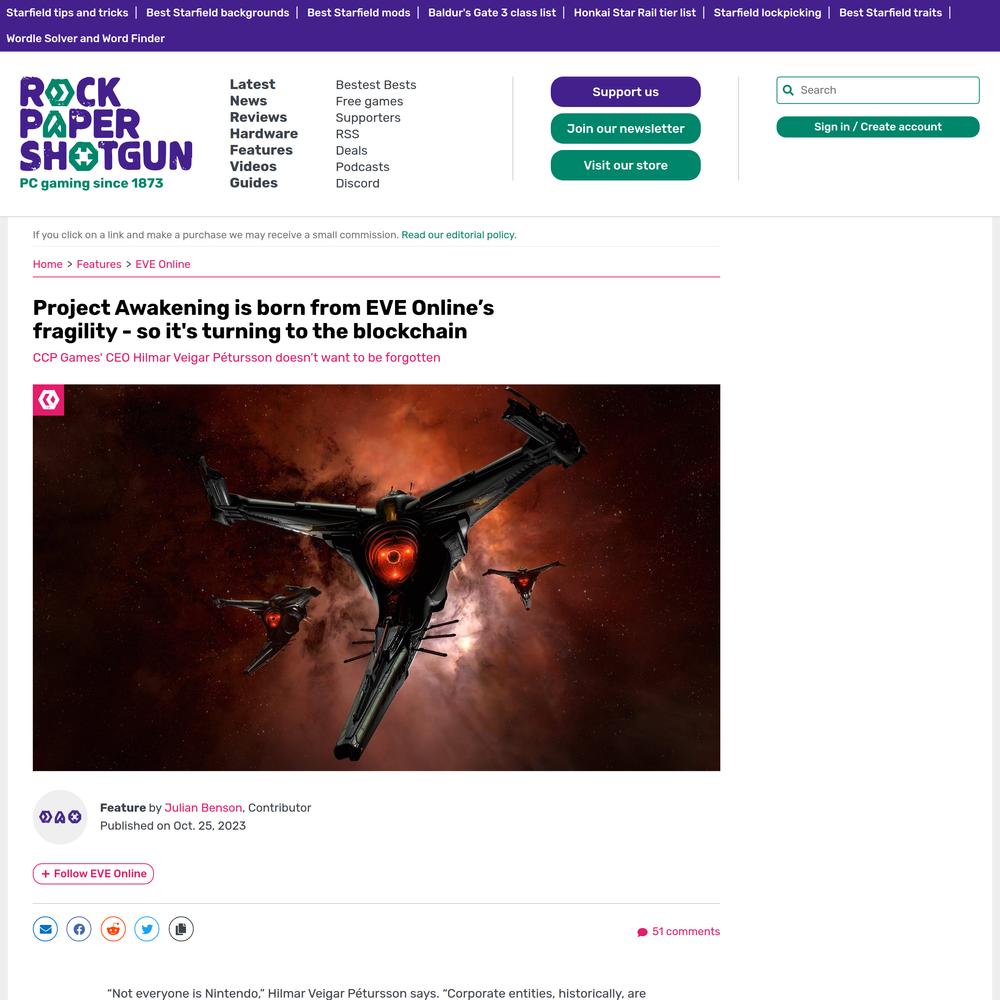Open author Julian Benson's page

tap(203, 808)
